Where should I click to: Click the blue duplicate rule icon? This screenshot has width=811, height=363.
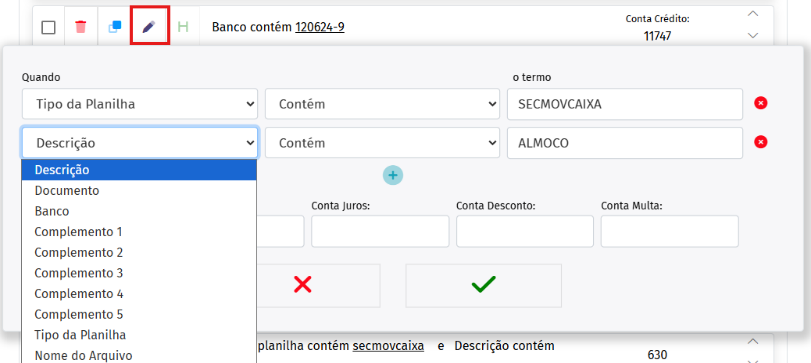(x=115, y=27)
